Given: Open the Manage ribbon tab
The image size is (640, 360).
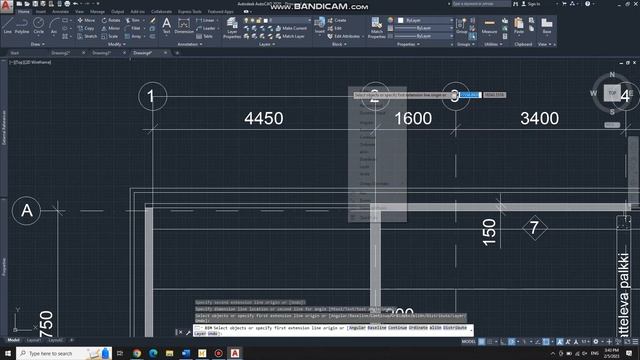Looking at the screenshot, I should 97,11.
